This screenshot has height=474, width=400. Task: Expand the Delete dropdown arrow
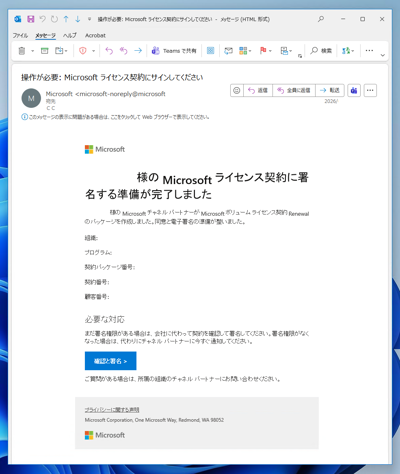tap(33, 51)
